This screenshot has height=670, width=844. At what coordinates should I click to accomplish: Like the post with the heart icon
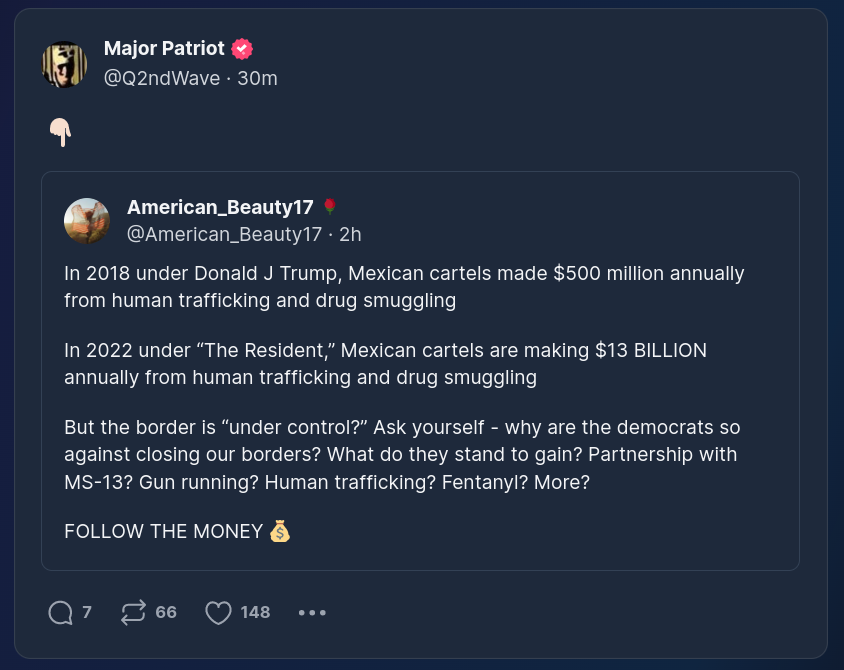coord(218,612)
